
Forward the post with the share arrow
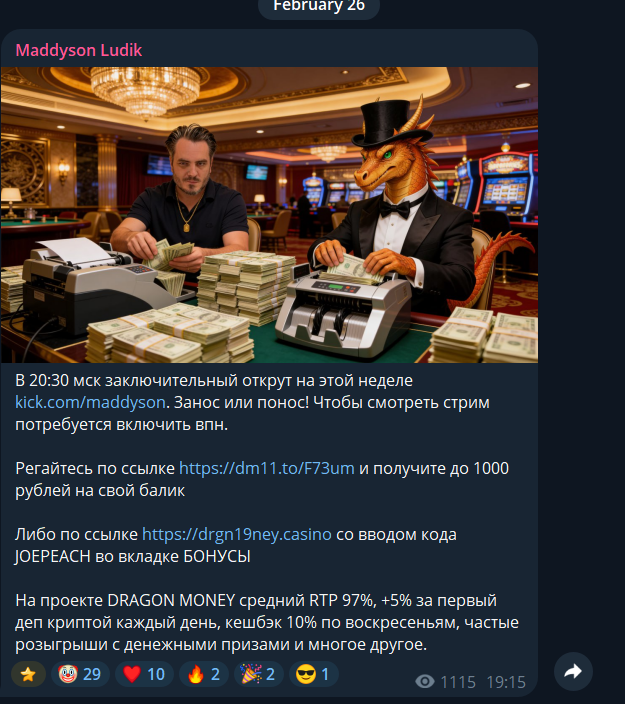pyautogui.click(x=573, y=671)
